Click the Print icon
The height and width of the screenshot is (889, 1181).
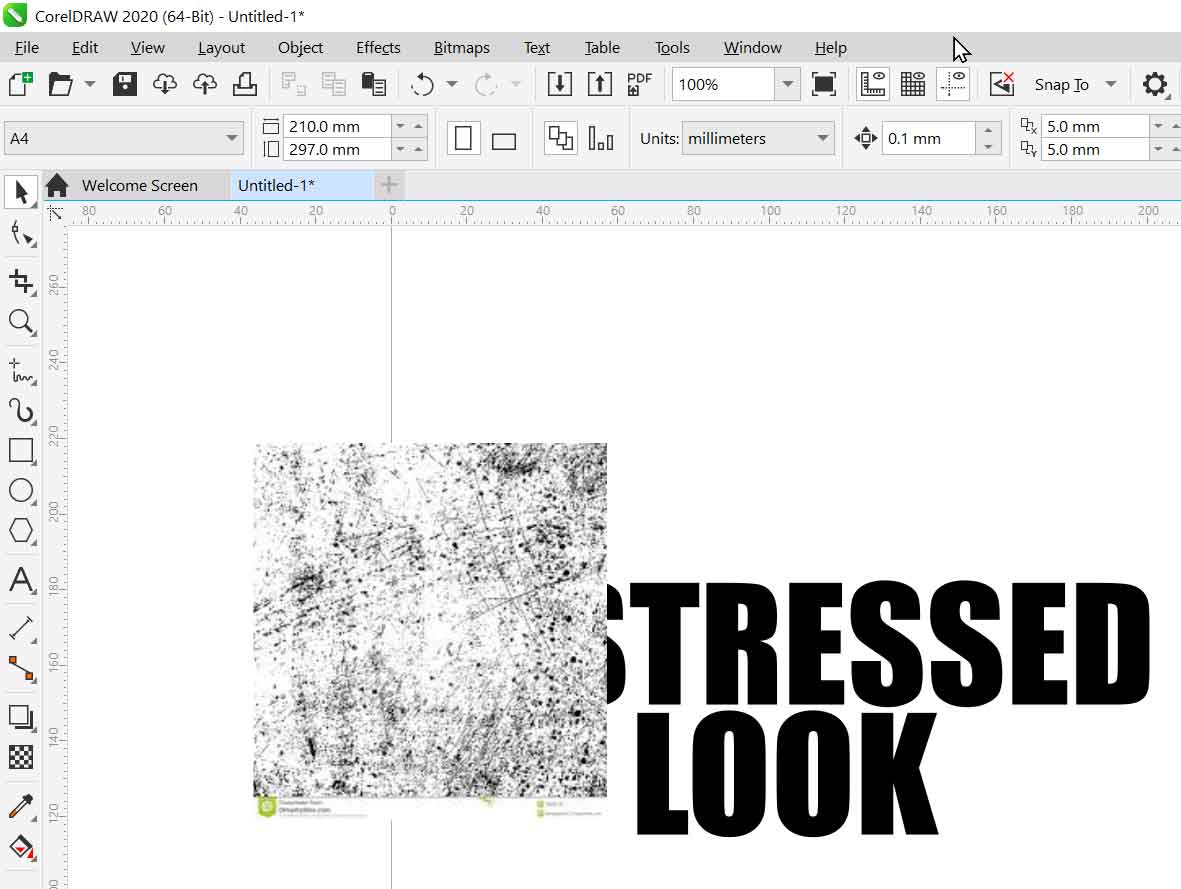click(x=245, y=84)
